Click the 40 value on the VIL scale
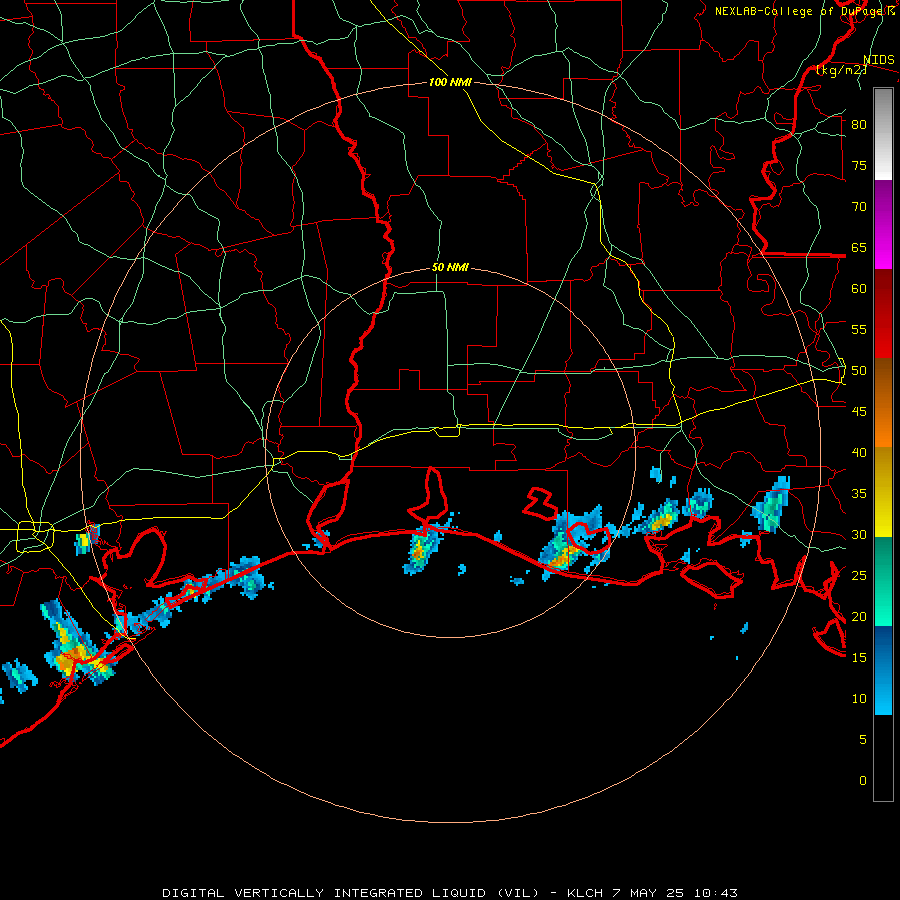900x900 pixels. tap(859, 452)
